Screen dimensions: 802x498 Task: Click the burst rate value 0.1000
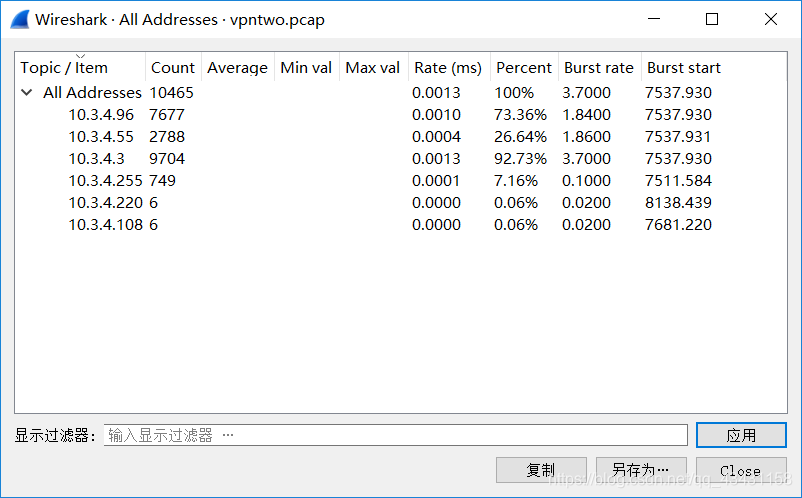click(x=586, y=180)
